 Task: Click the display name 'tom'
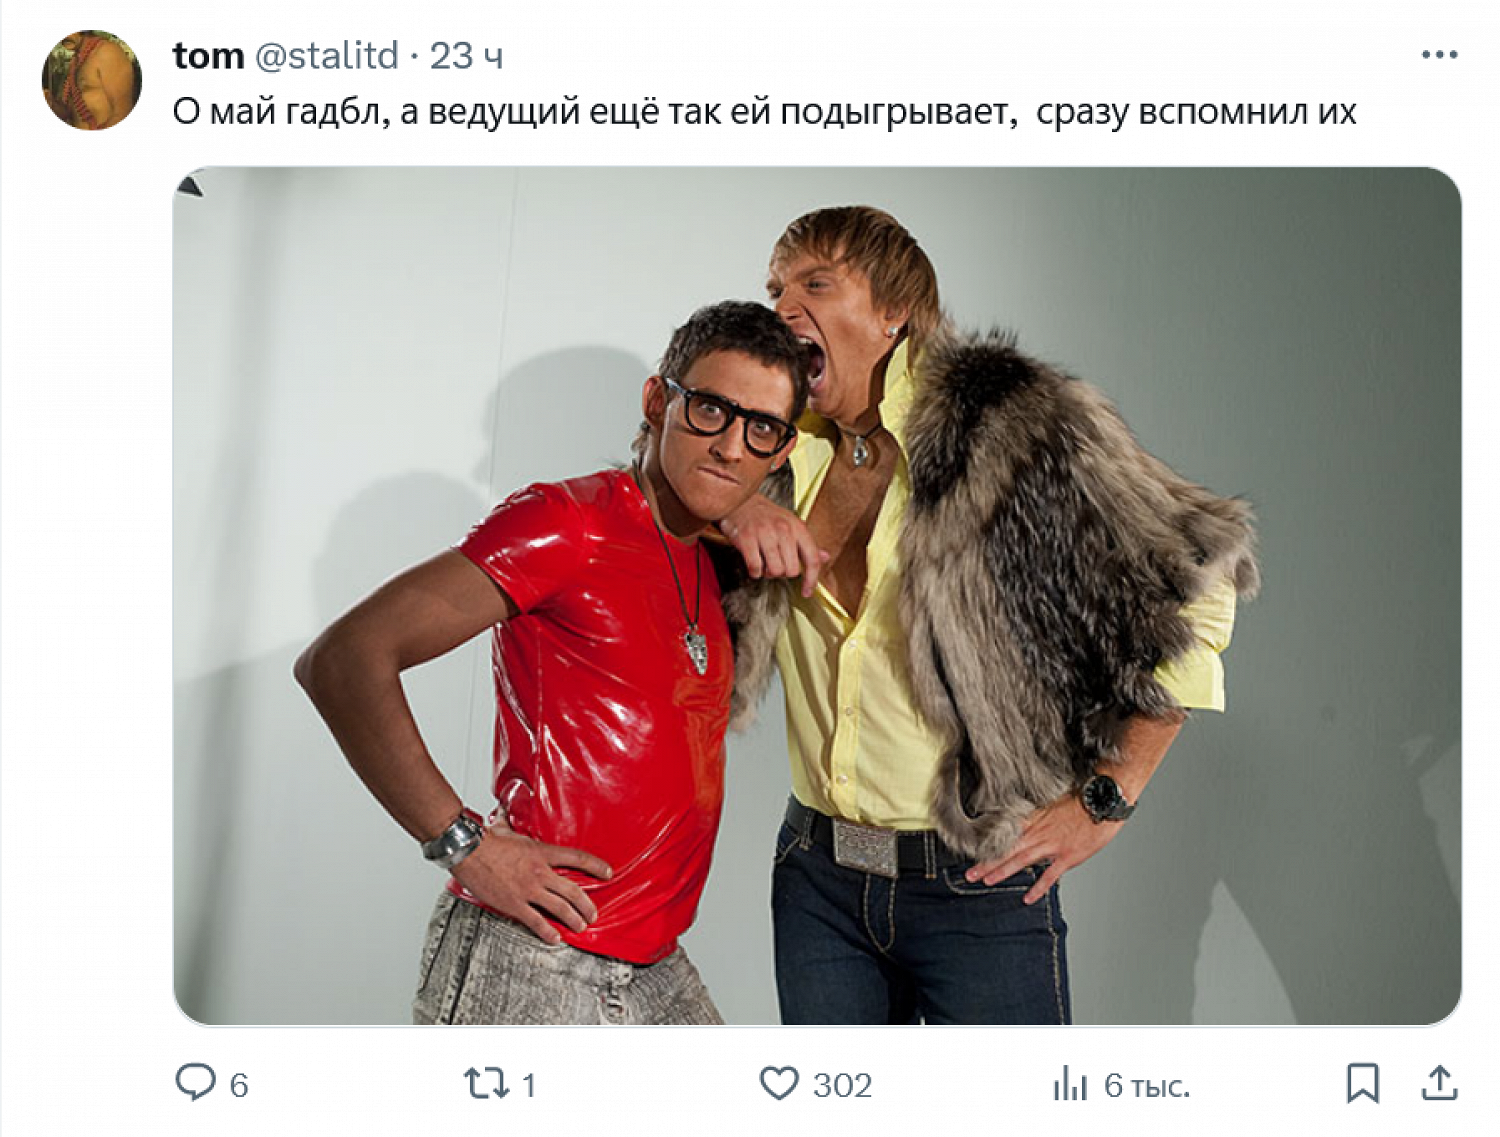[208, 56]
